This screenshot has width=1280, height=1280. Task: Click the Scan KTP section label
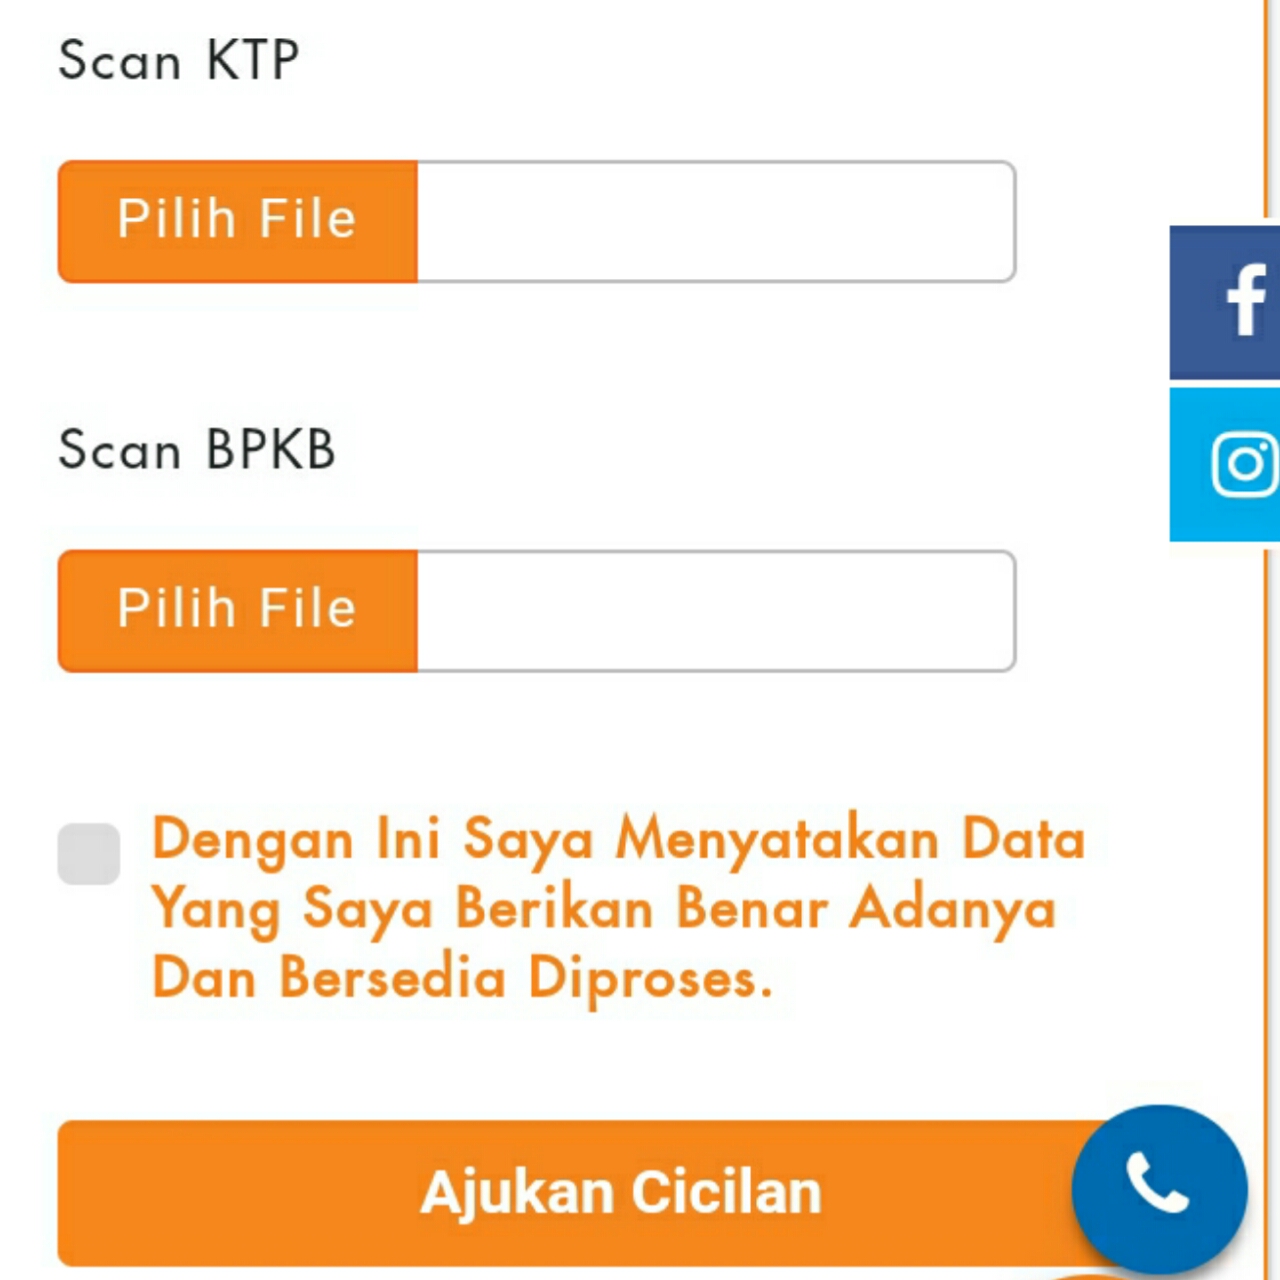coord(177,60)
